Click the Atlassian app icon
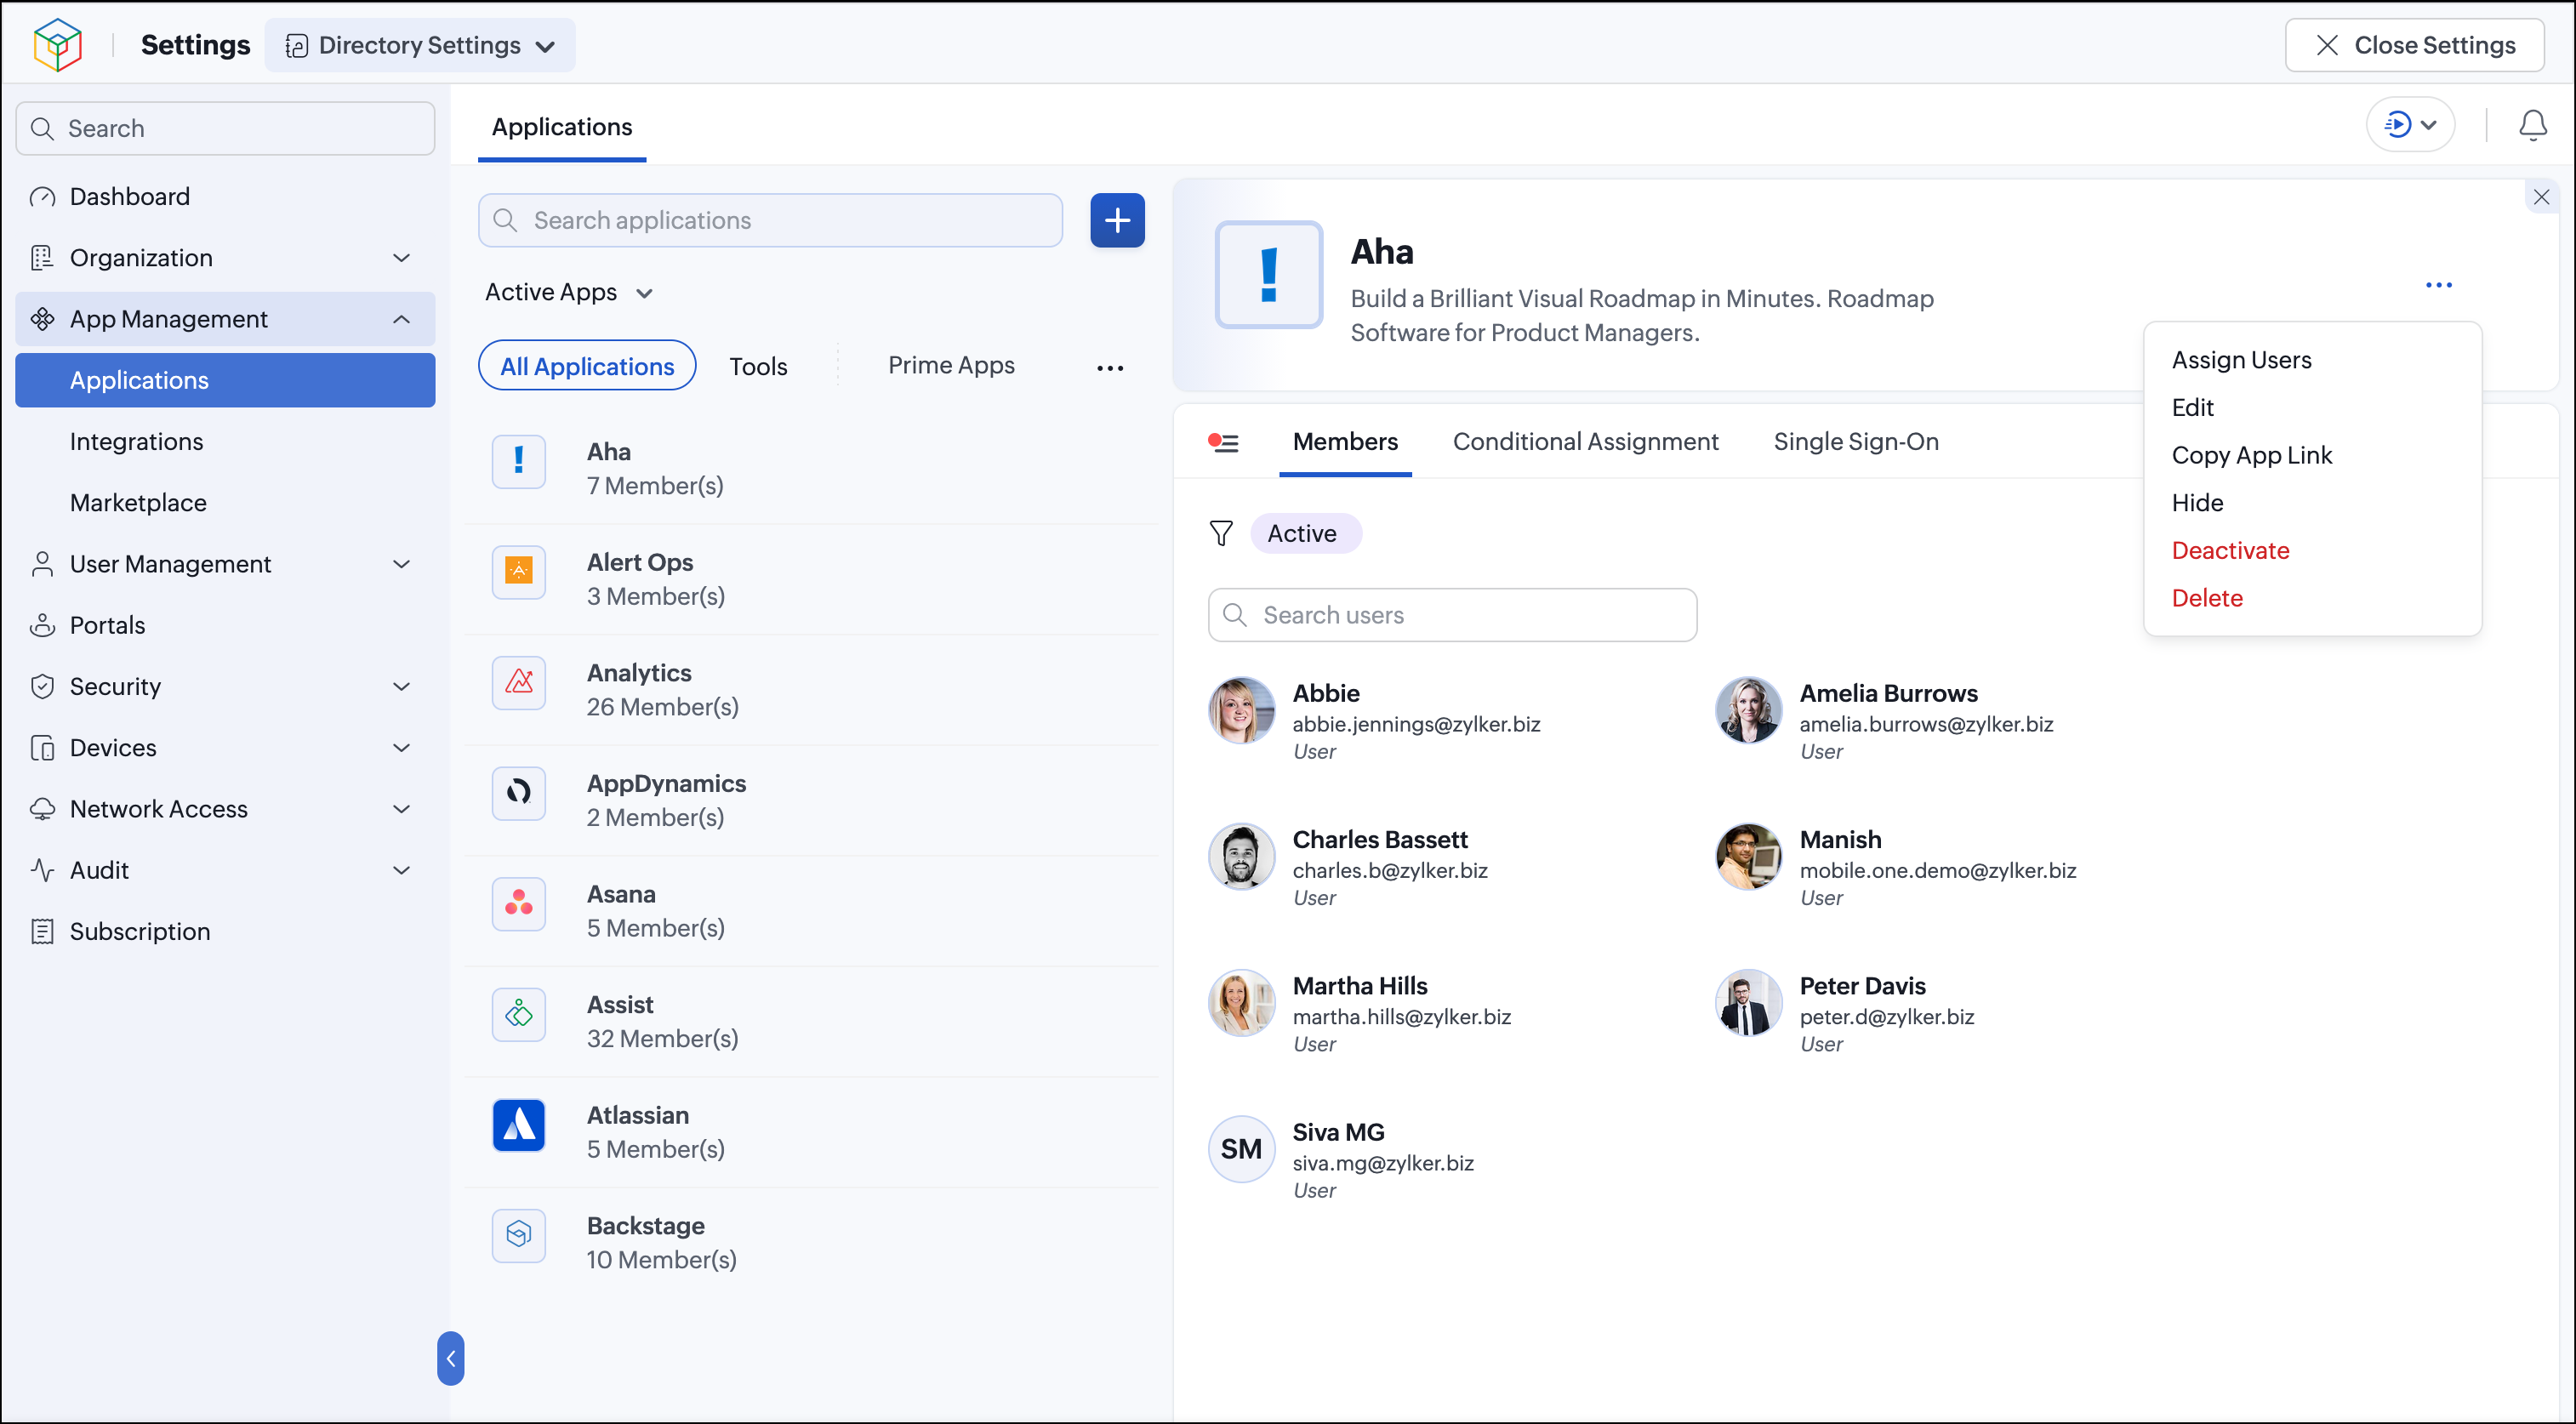 (x=518, y=1125)
